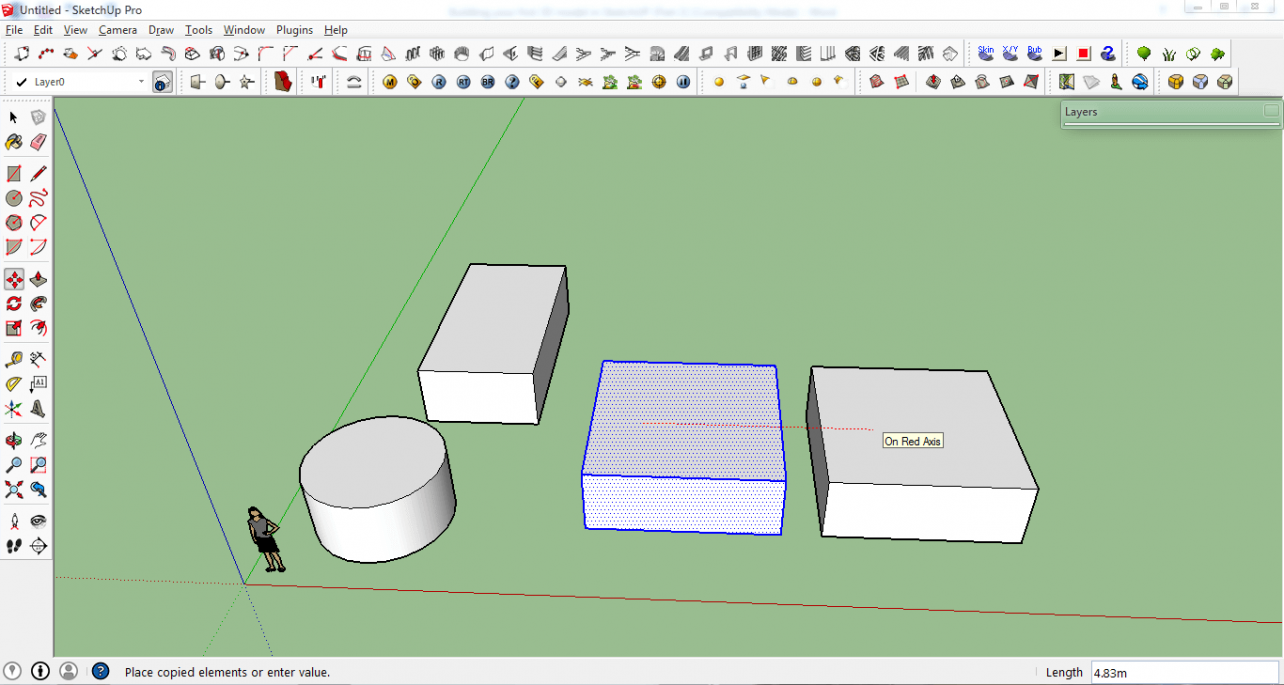Open the help question mark in status bar
This screenshot has width=1284, height=685.
pyautogui.click(x=100, y=671)
